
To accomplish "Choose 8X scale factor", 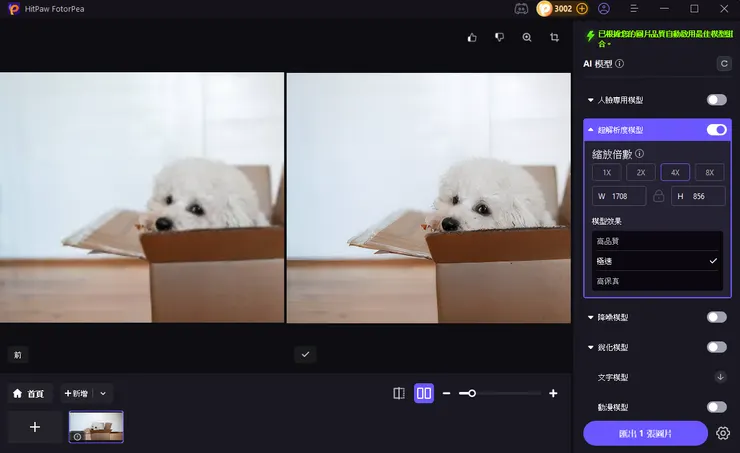I will (x=709, y=172).
